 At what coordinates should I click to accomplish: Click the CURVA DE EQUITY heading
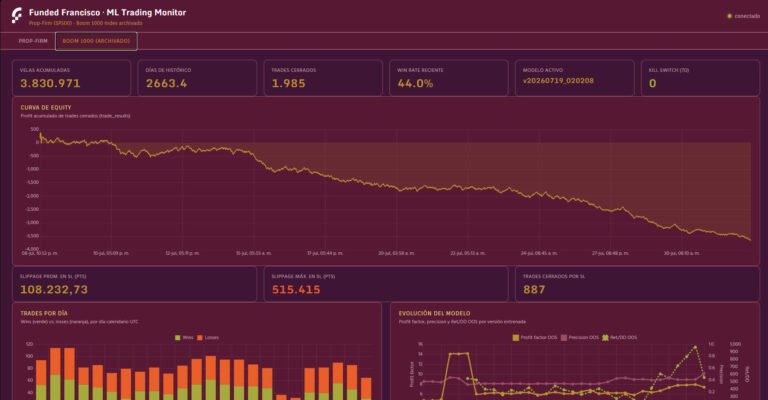pos(46,108)
